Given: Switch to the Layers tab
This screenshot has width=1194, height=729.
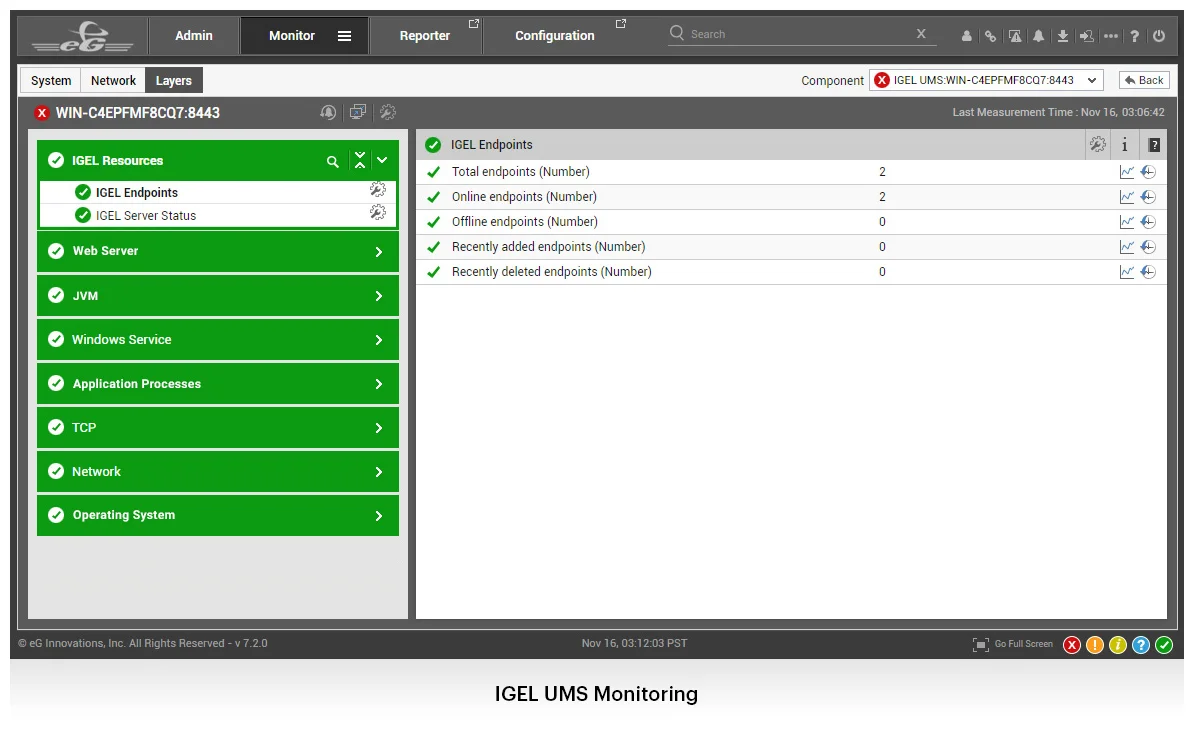Looking at the screenshot, I should pyautogui.click(x=174, y=80).
